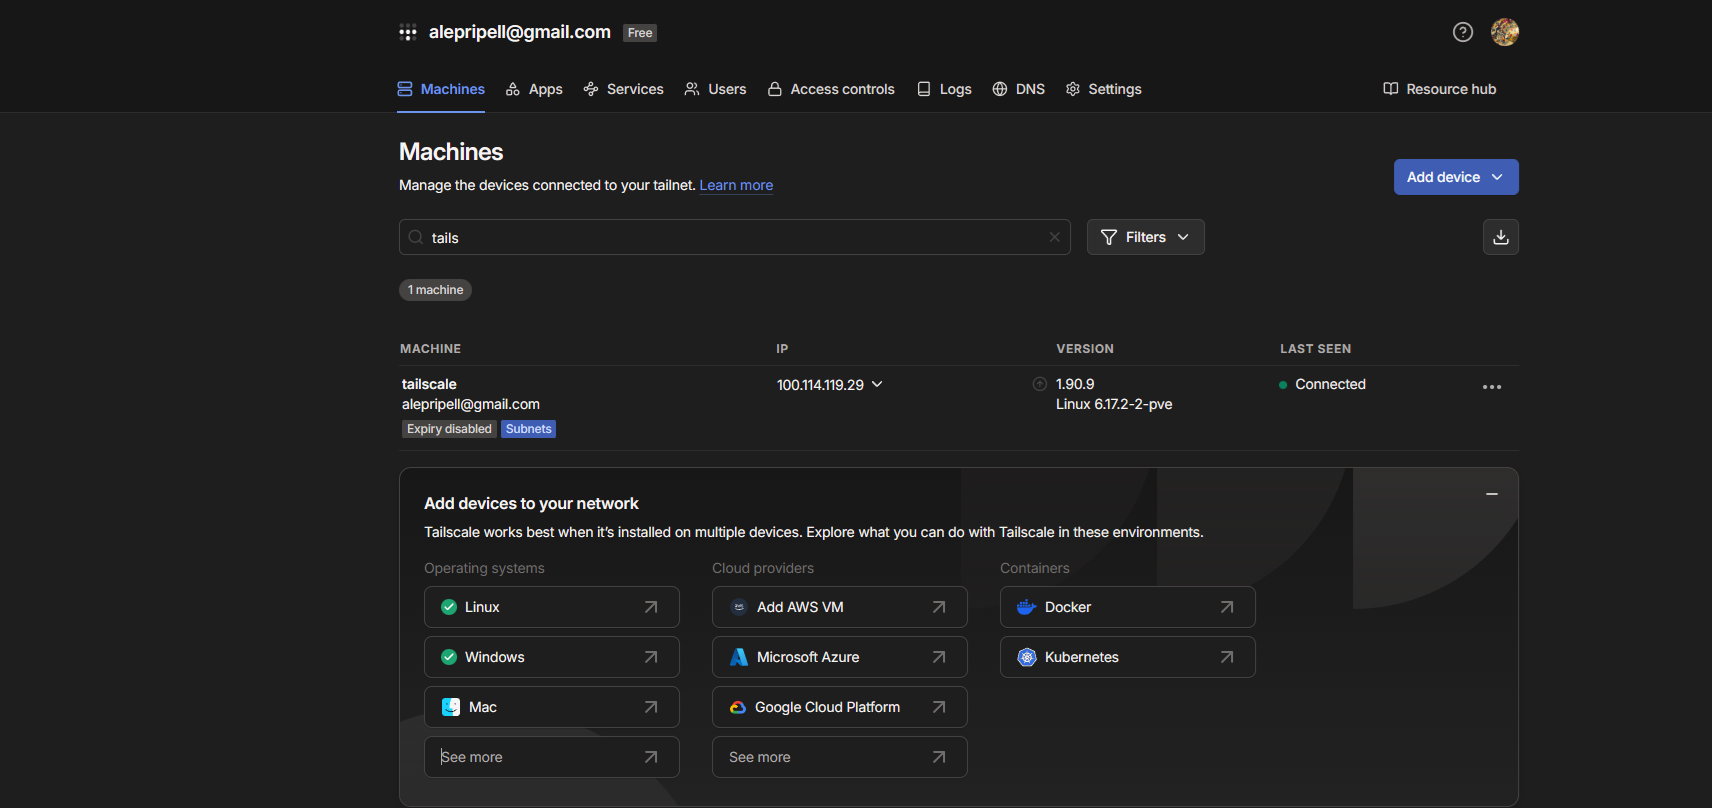Open the Settings tab

click(x=1103, y=89)
